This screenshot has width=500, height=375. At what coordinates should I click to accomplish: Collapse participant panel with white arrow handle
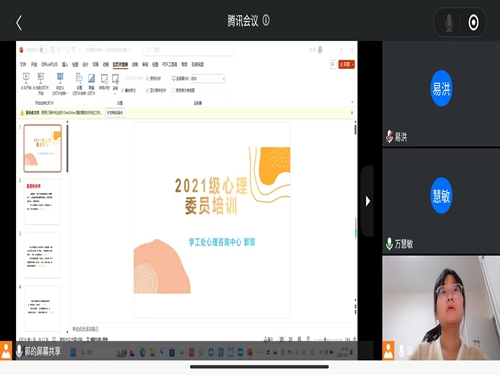tap(368, 201)
